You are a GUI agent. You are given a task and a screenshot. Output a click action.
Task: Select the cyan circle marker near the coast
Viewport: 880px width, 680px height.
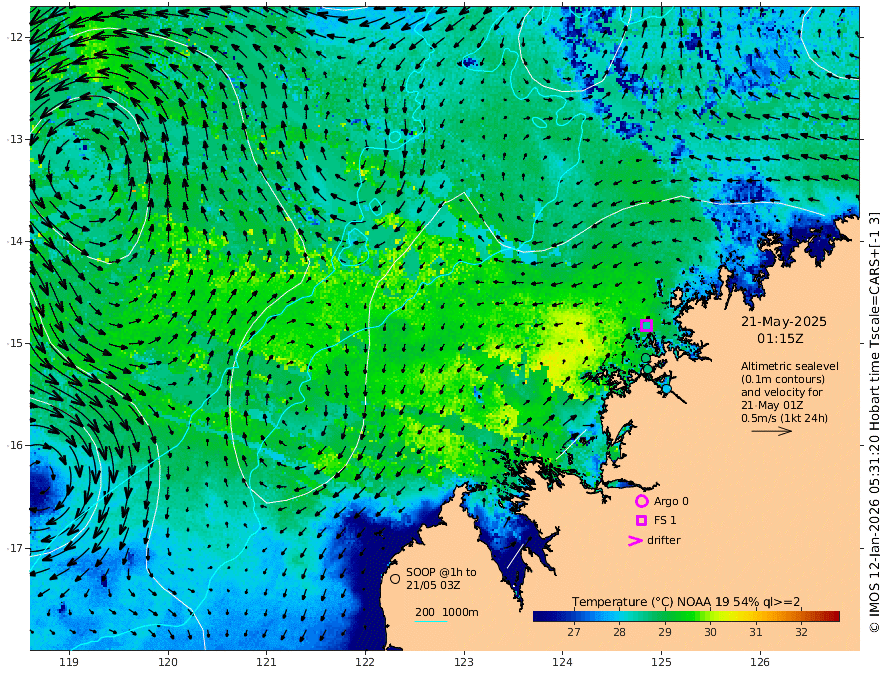click(x=666, y=388)
